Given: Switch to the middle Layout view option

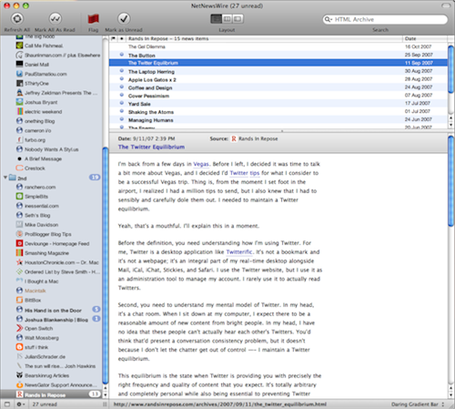Looking at the screenshot, I should 227,19.
